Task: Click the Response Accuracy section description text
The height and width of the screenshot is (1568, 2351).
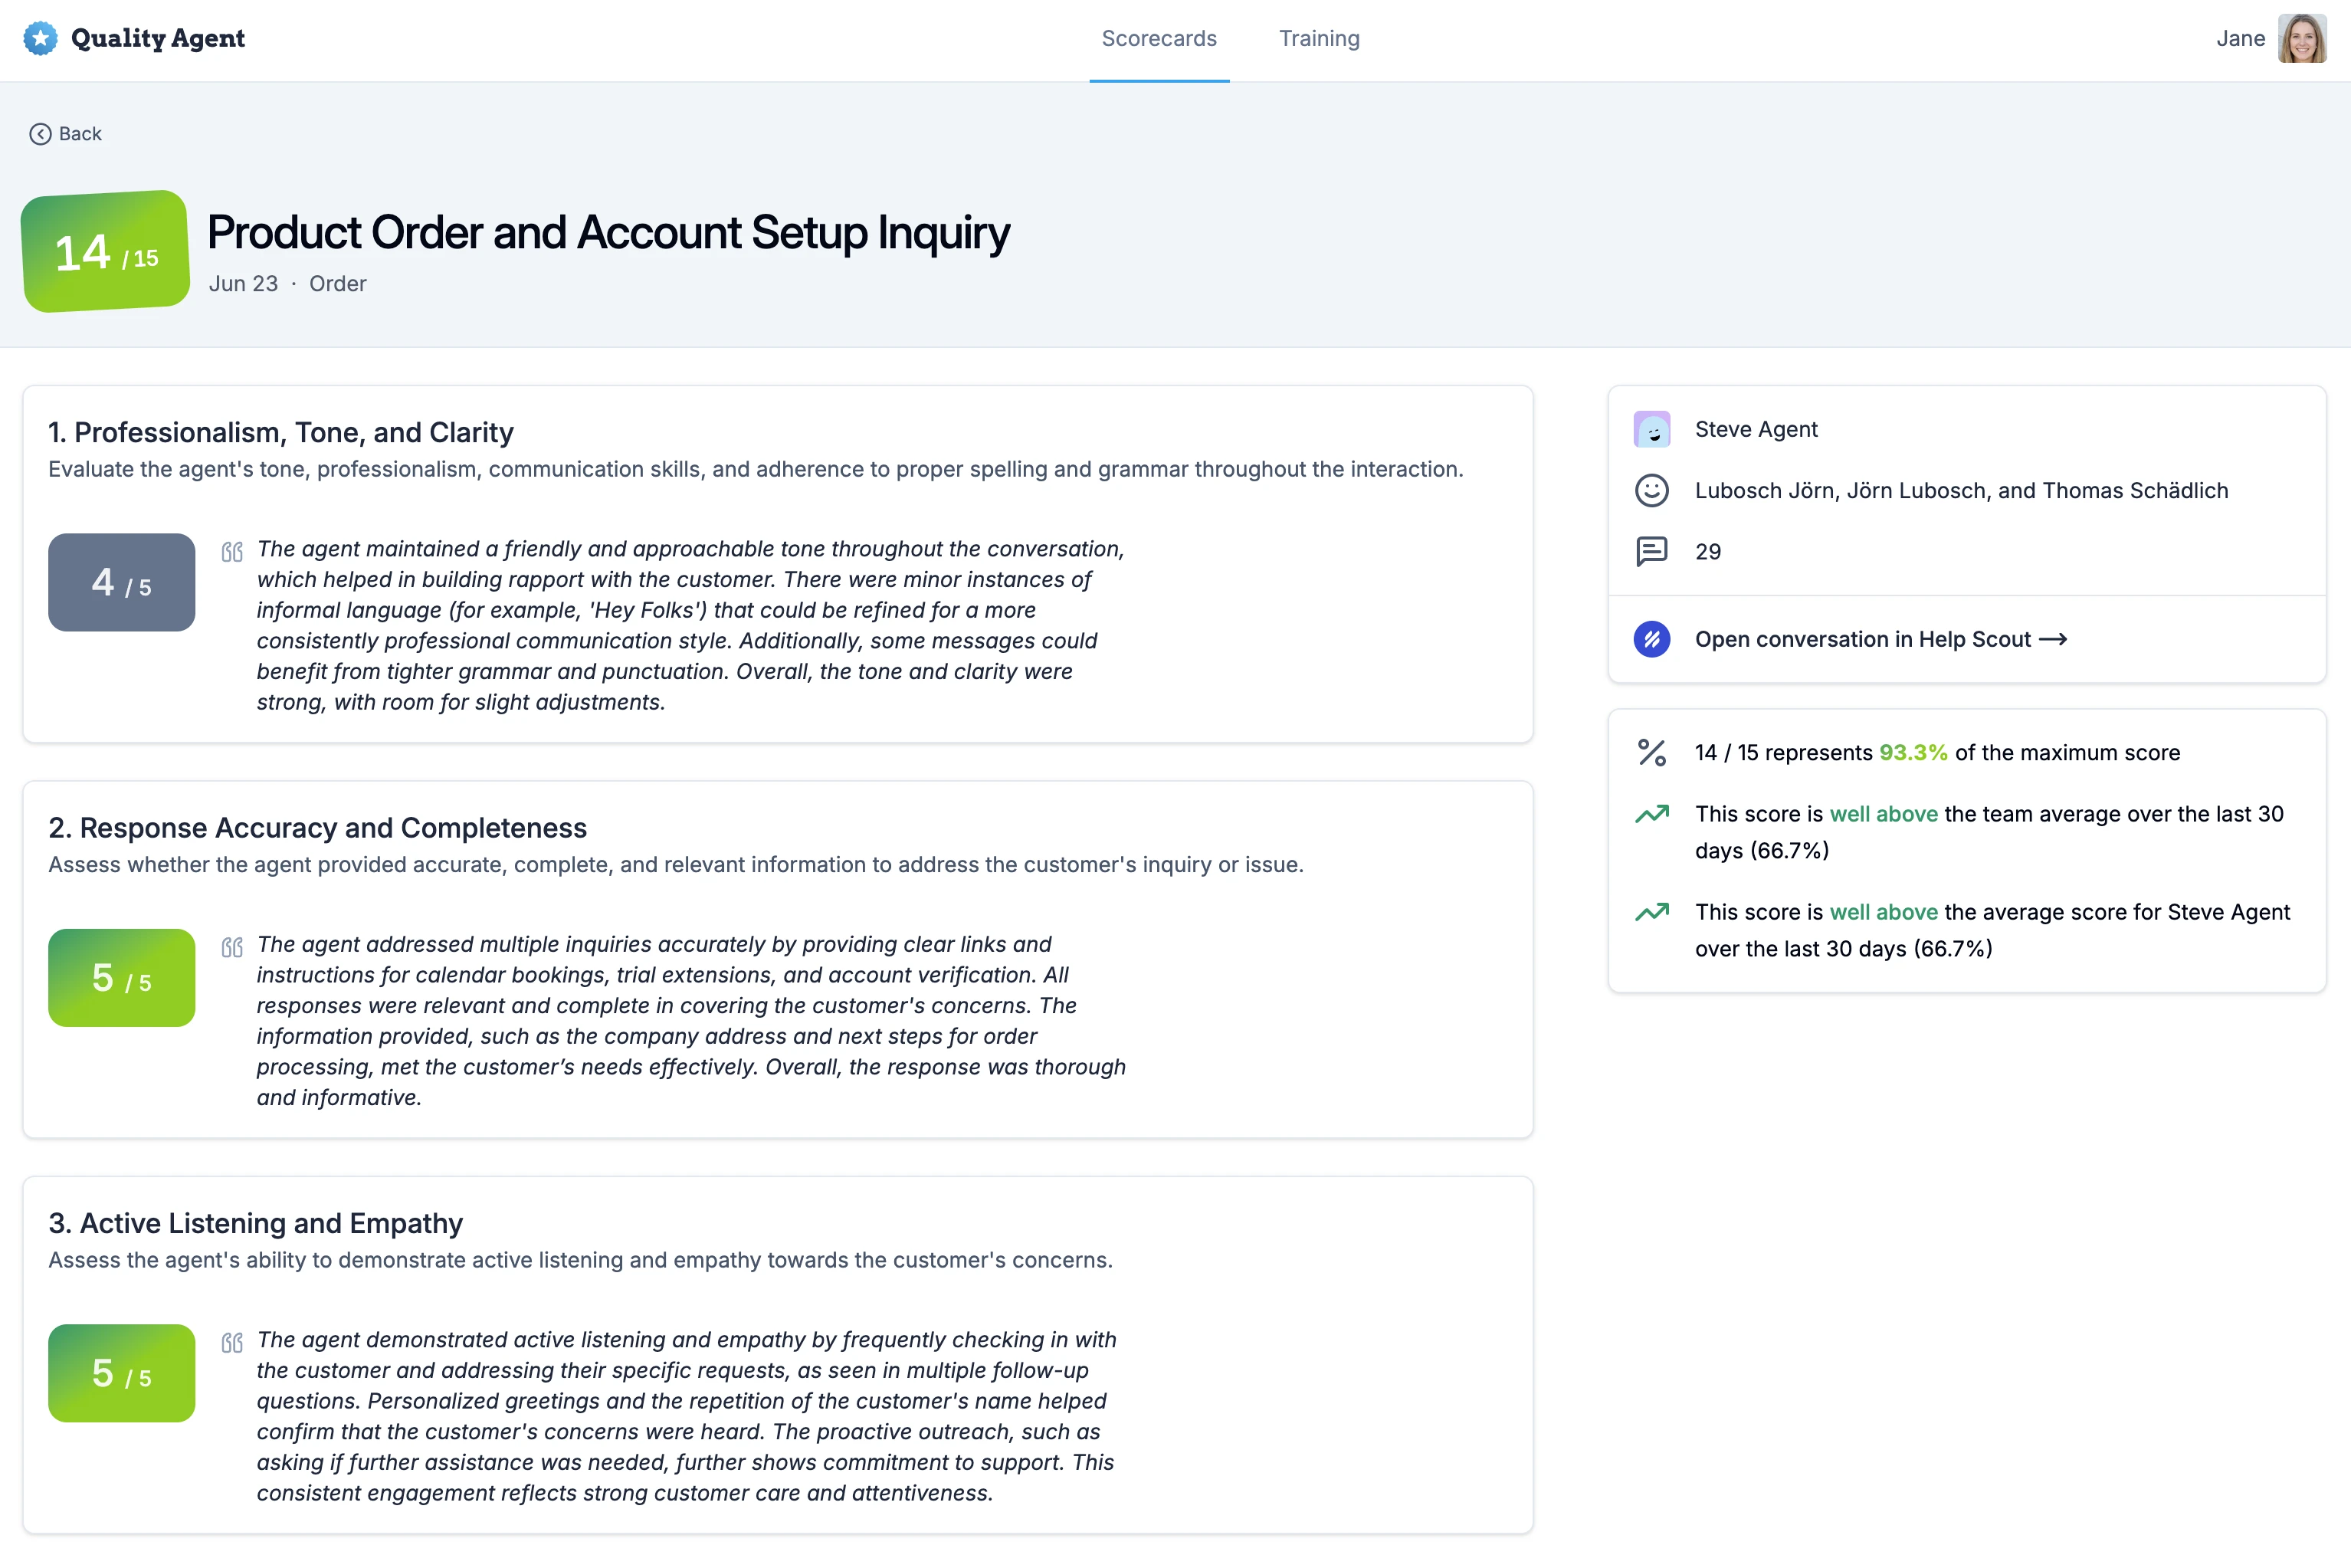Action: 676,865
